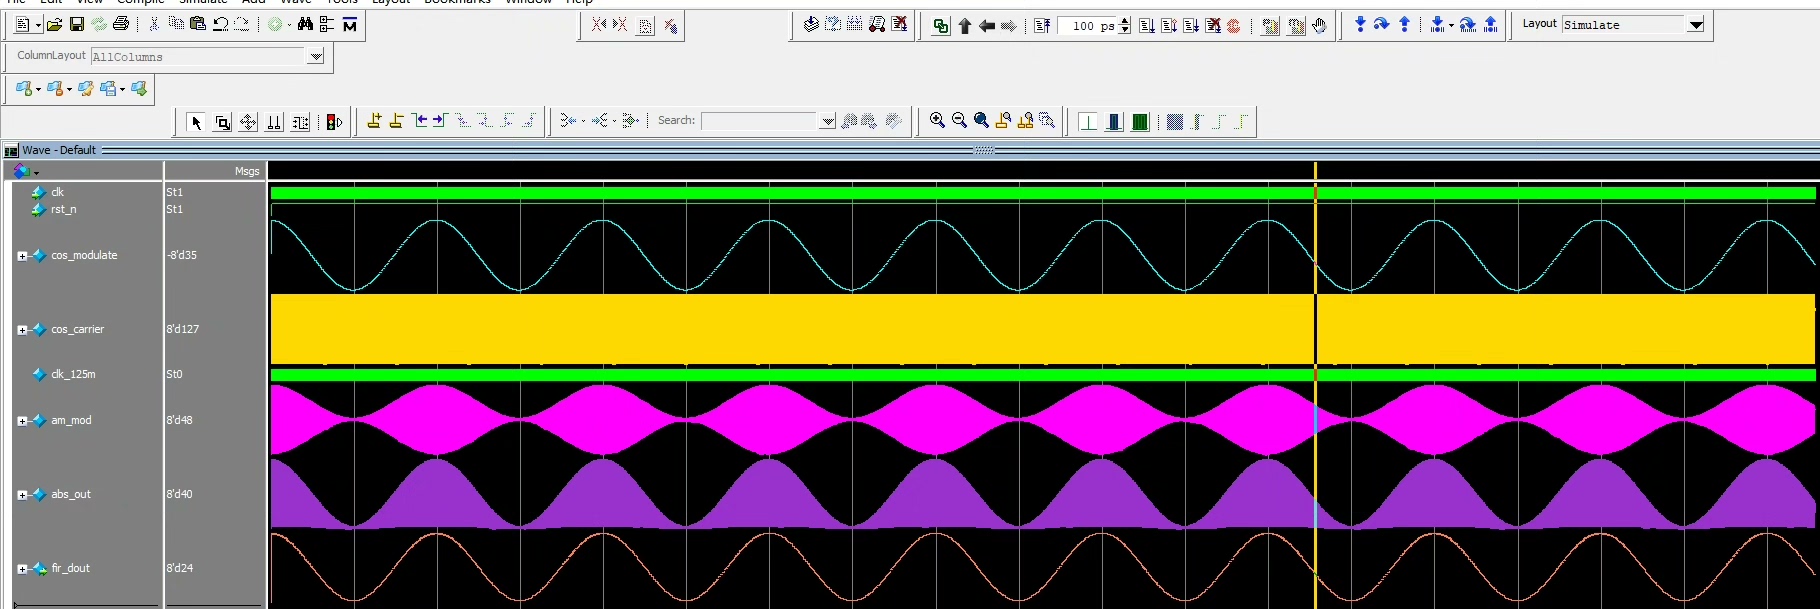Screen dimensions: 1820x609
Task: Click the run length 100 ps field
Action: click(1087, 26)
